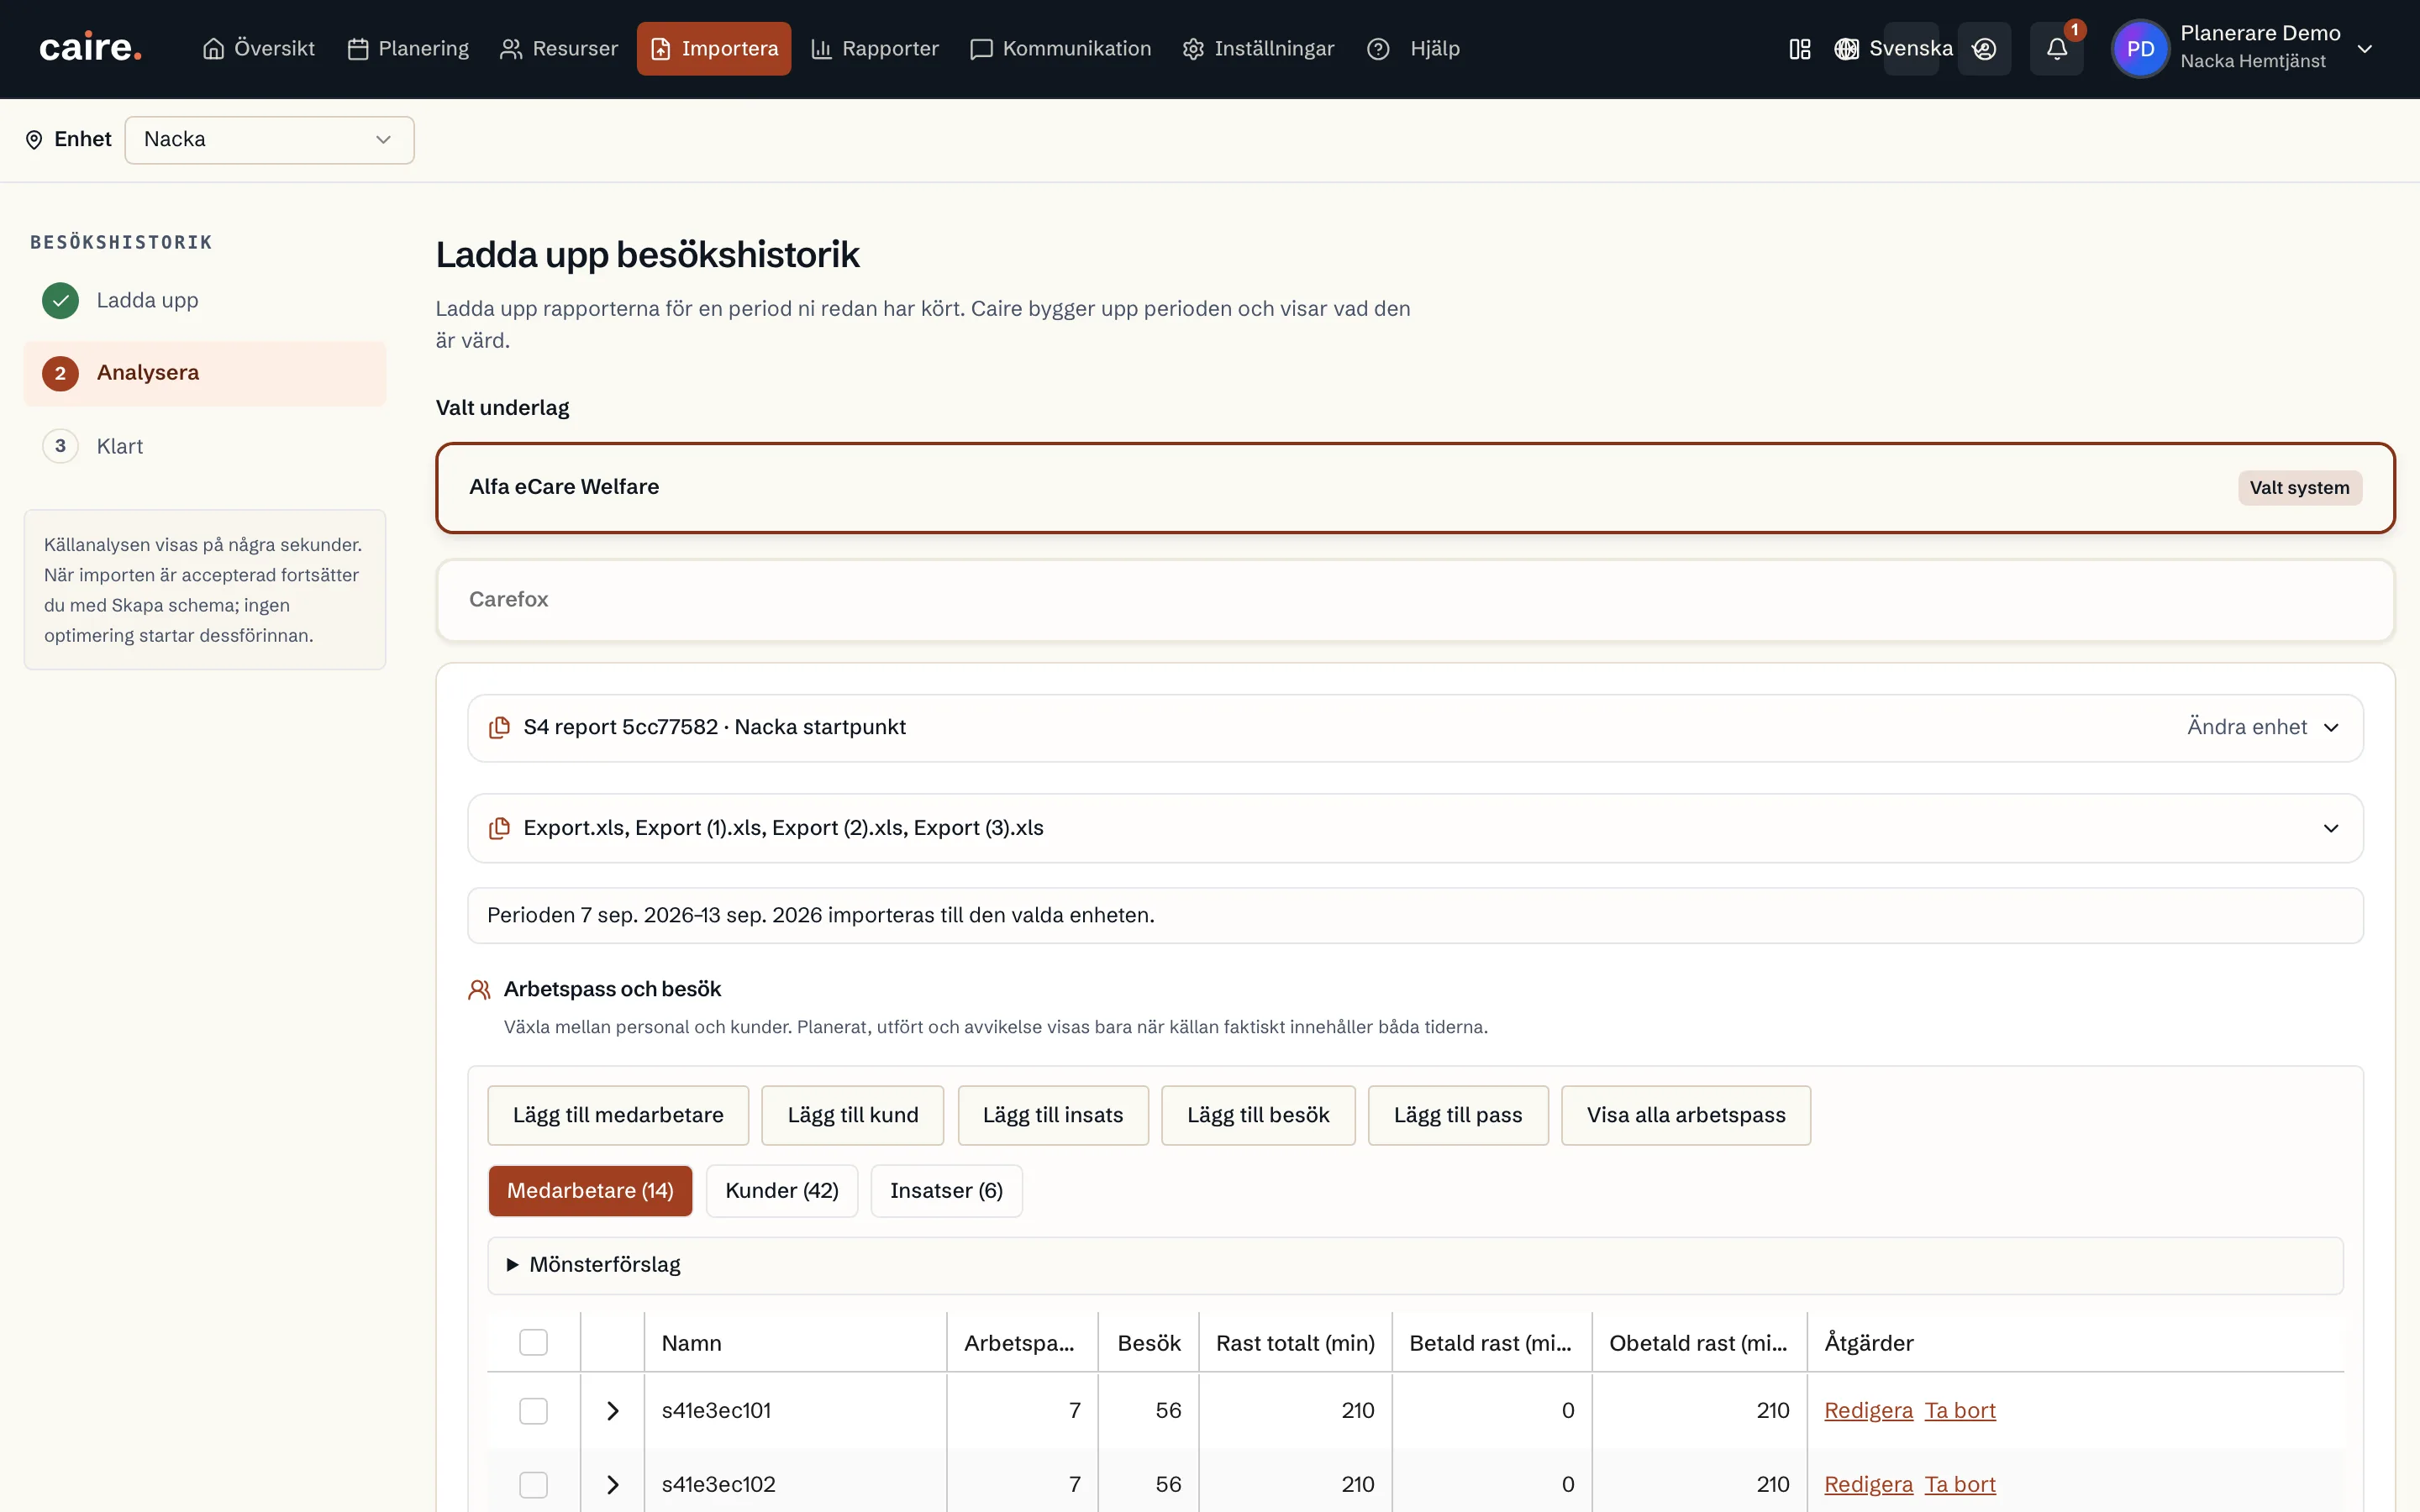The width and height of the screenshot is (2420, 1512).
Task: Click the PD profile avatar
Action: pos(2140,49)
